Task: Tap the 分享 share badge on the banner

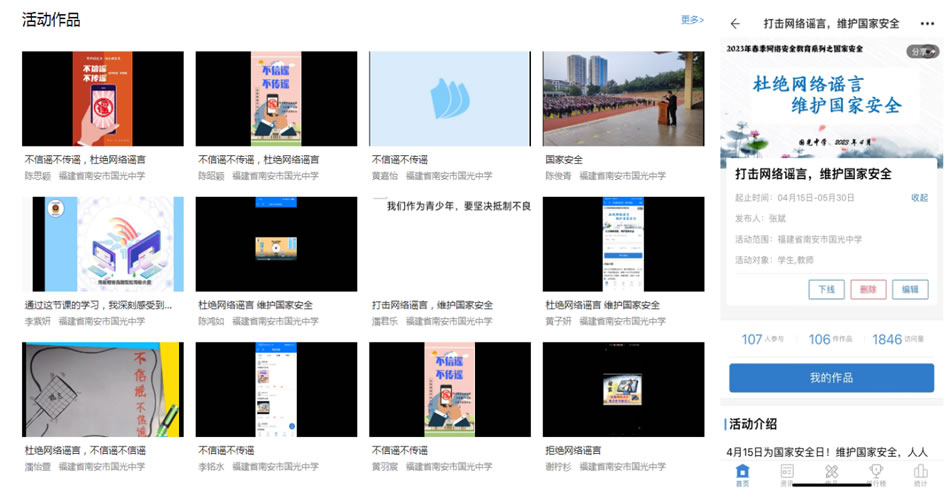Action: [922, 52]
